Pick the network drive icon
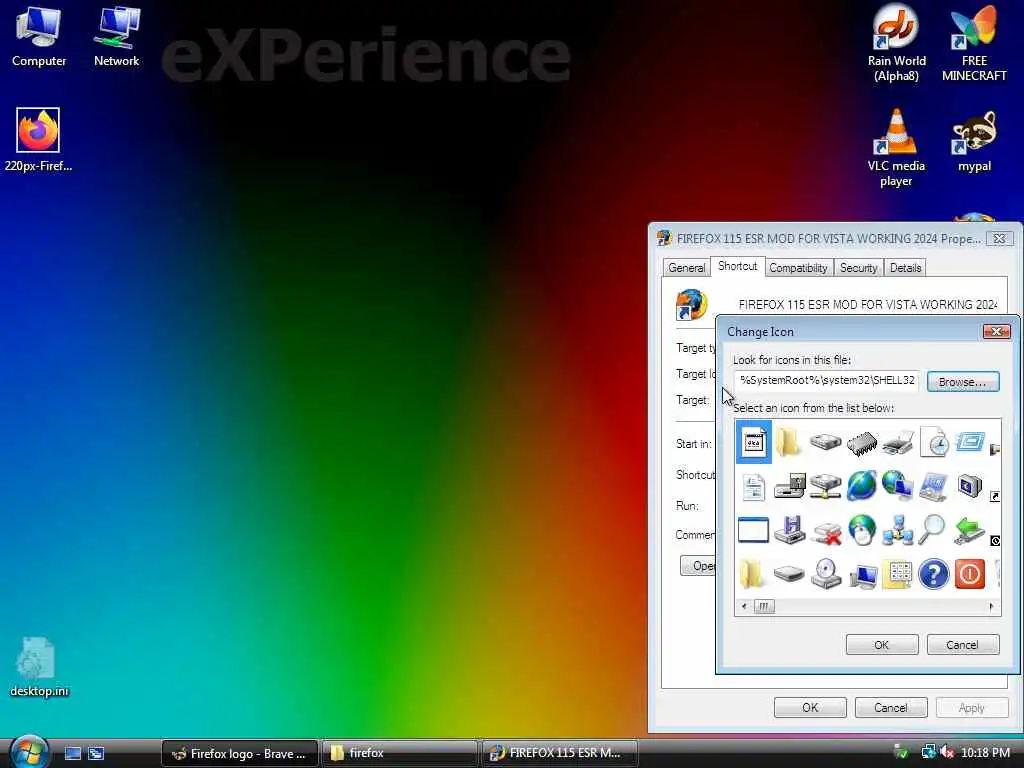This screenshot has width=1024, height=768. [825, 487]
